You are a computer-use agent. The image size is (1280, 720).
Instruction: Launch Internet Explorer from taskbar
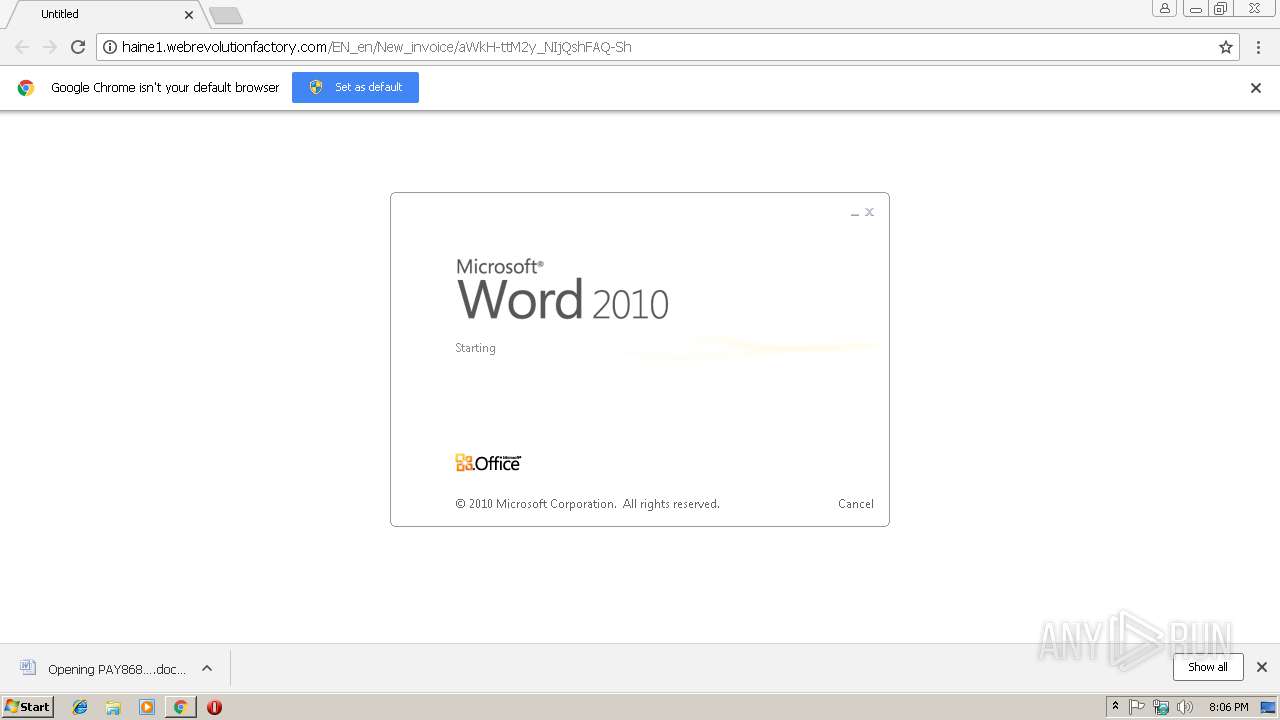coord(80,707)
